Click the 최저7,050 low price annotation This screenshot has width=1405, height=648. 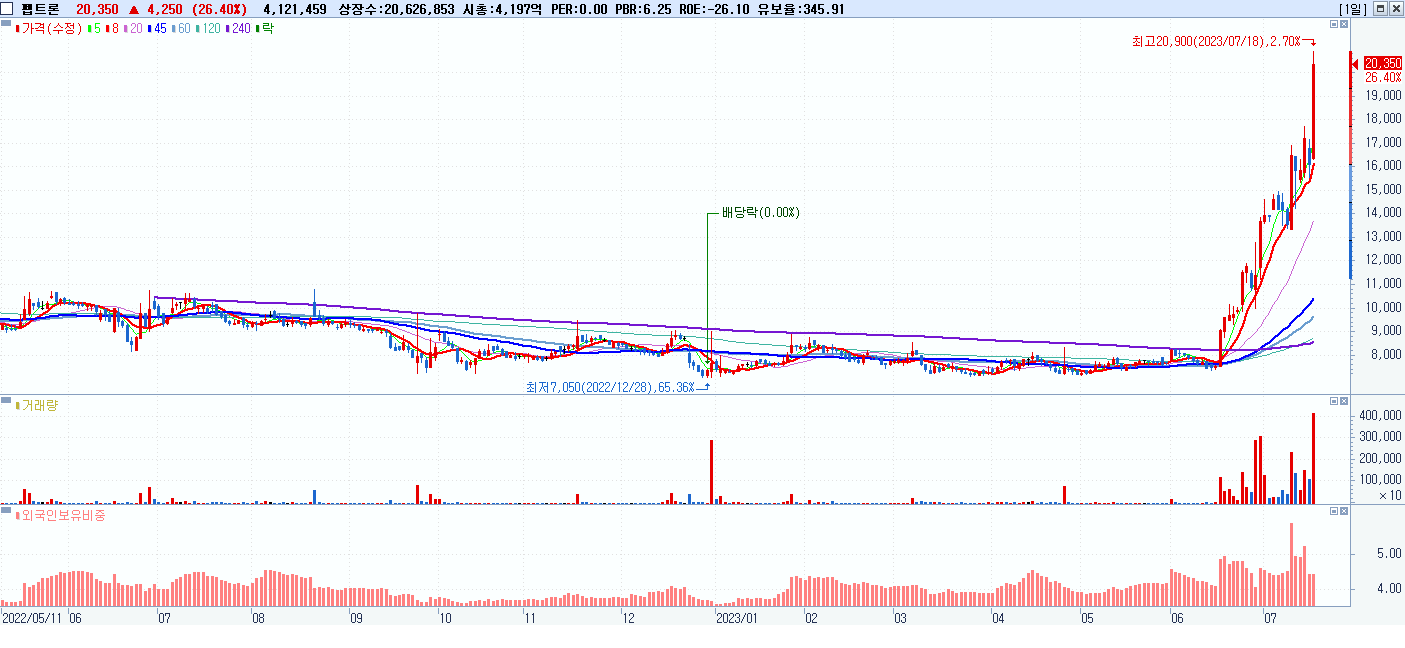(x=610, y=387)
